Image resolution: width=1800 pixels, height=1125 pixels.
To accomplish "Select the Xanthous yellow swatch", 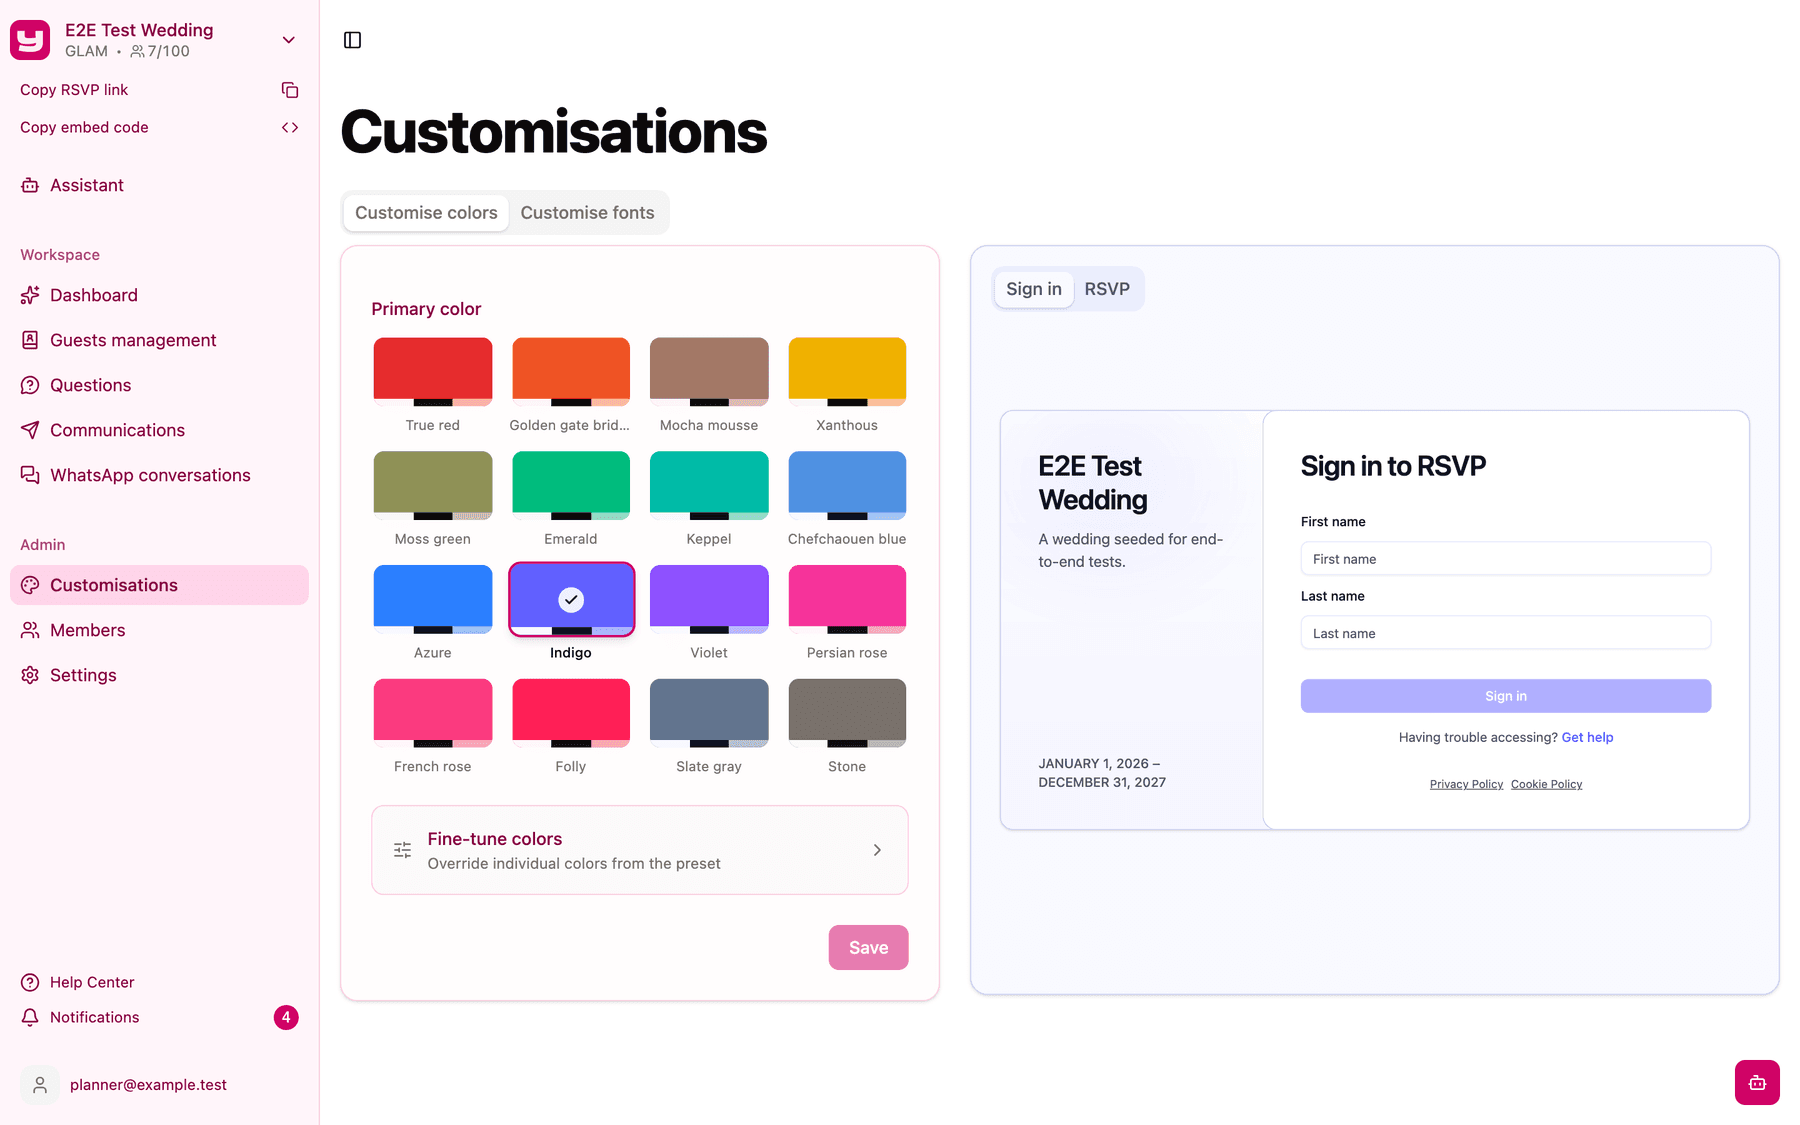I will coord(847,371).
